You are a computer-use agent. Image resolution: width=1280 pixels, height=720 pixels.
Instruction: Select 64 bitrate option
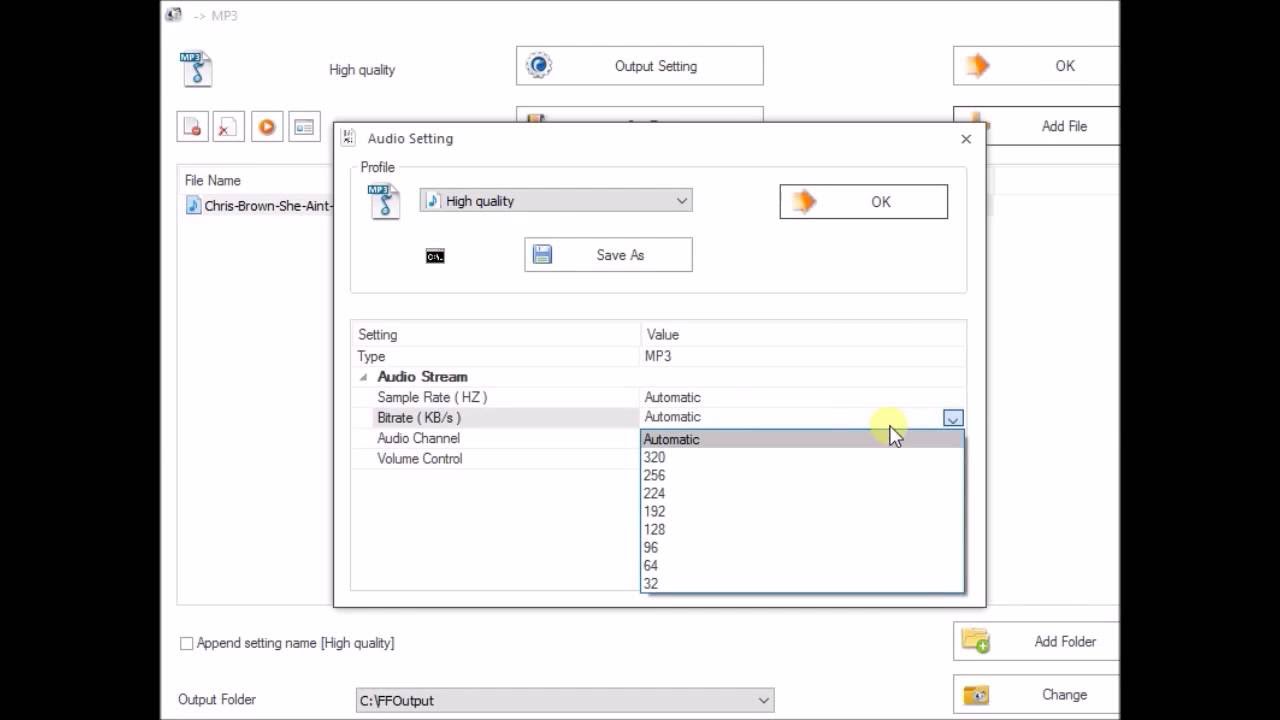(x=802, y=565)
